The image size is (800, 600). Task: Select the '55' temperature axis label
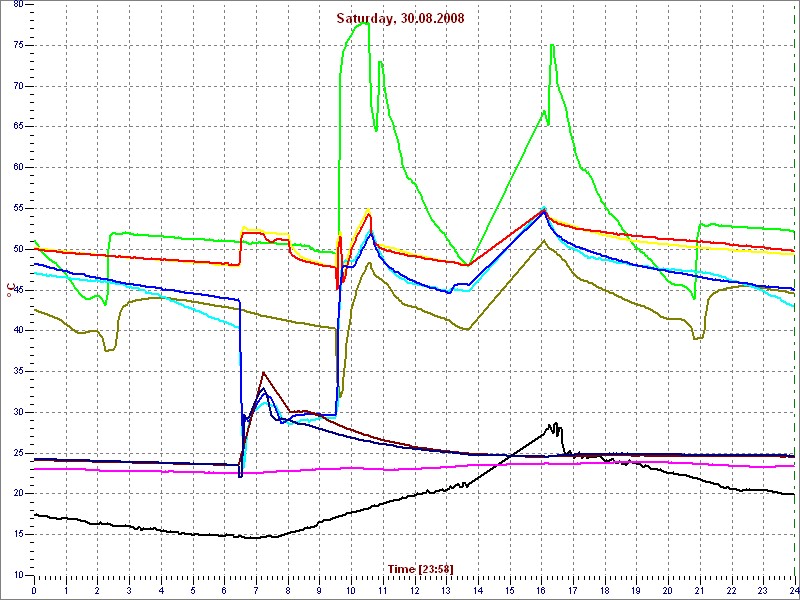pyautogui.click(x=16, y=208)
